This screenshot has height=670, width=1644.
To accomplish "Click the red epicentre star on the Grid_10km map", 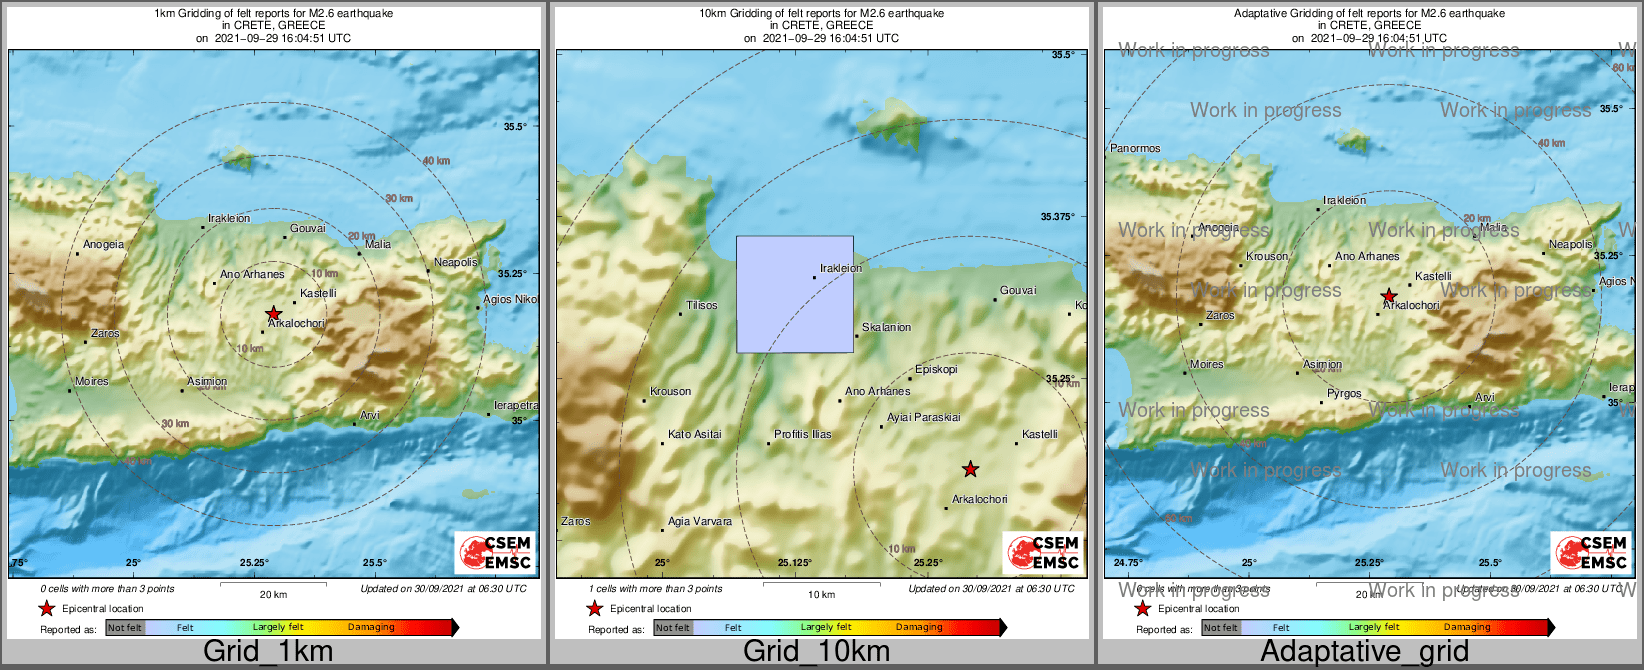I will tap(970, 469).
